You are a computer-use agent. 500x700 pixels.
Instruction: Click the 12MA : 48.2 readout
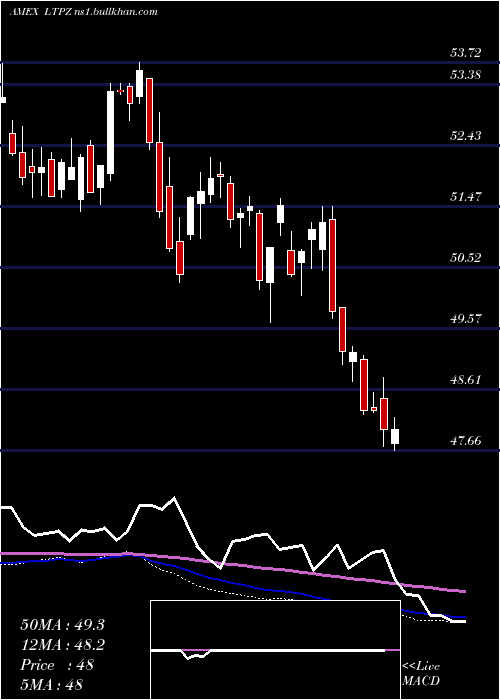62,645
